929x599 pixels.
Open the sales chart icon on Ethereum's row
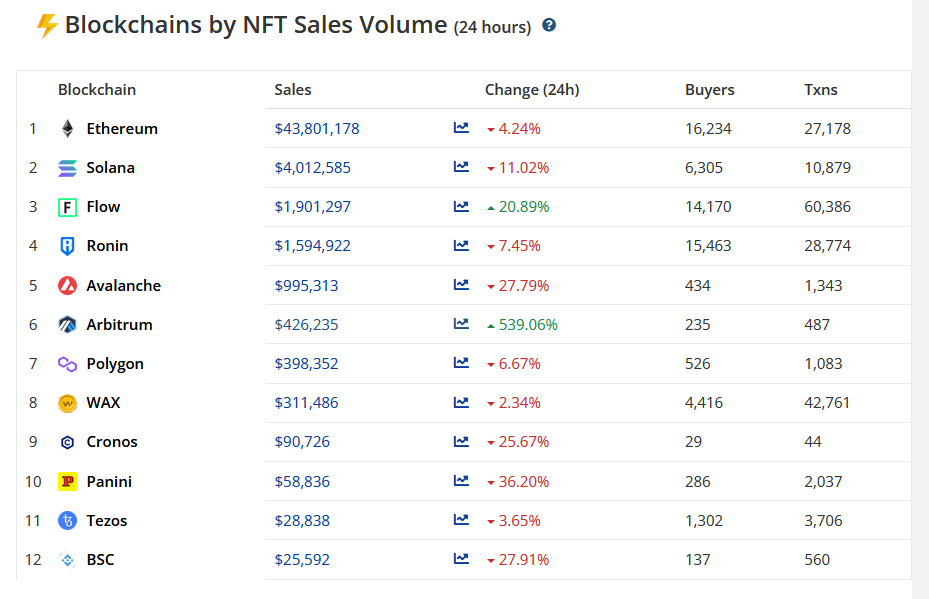click(x=461, y=128)
